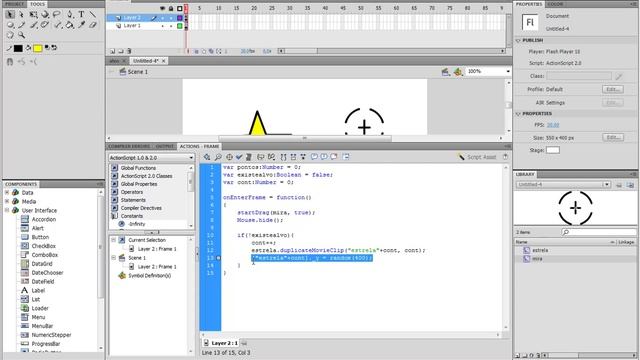
Task: Click the Profile Edit button
Action: (x=613, y=89)
